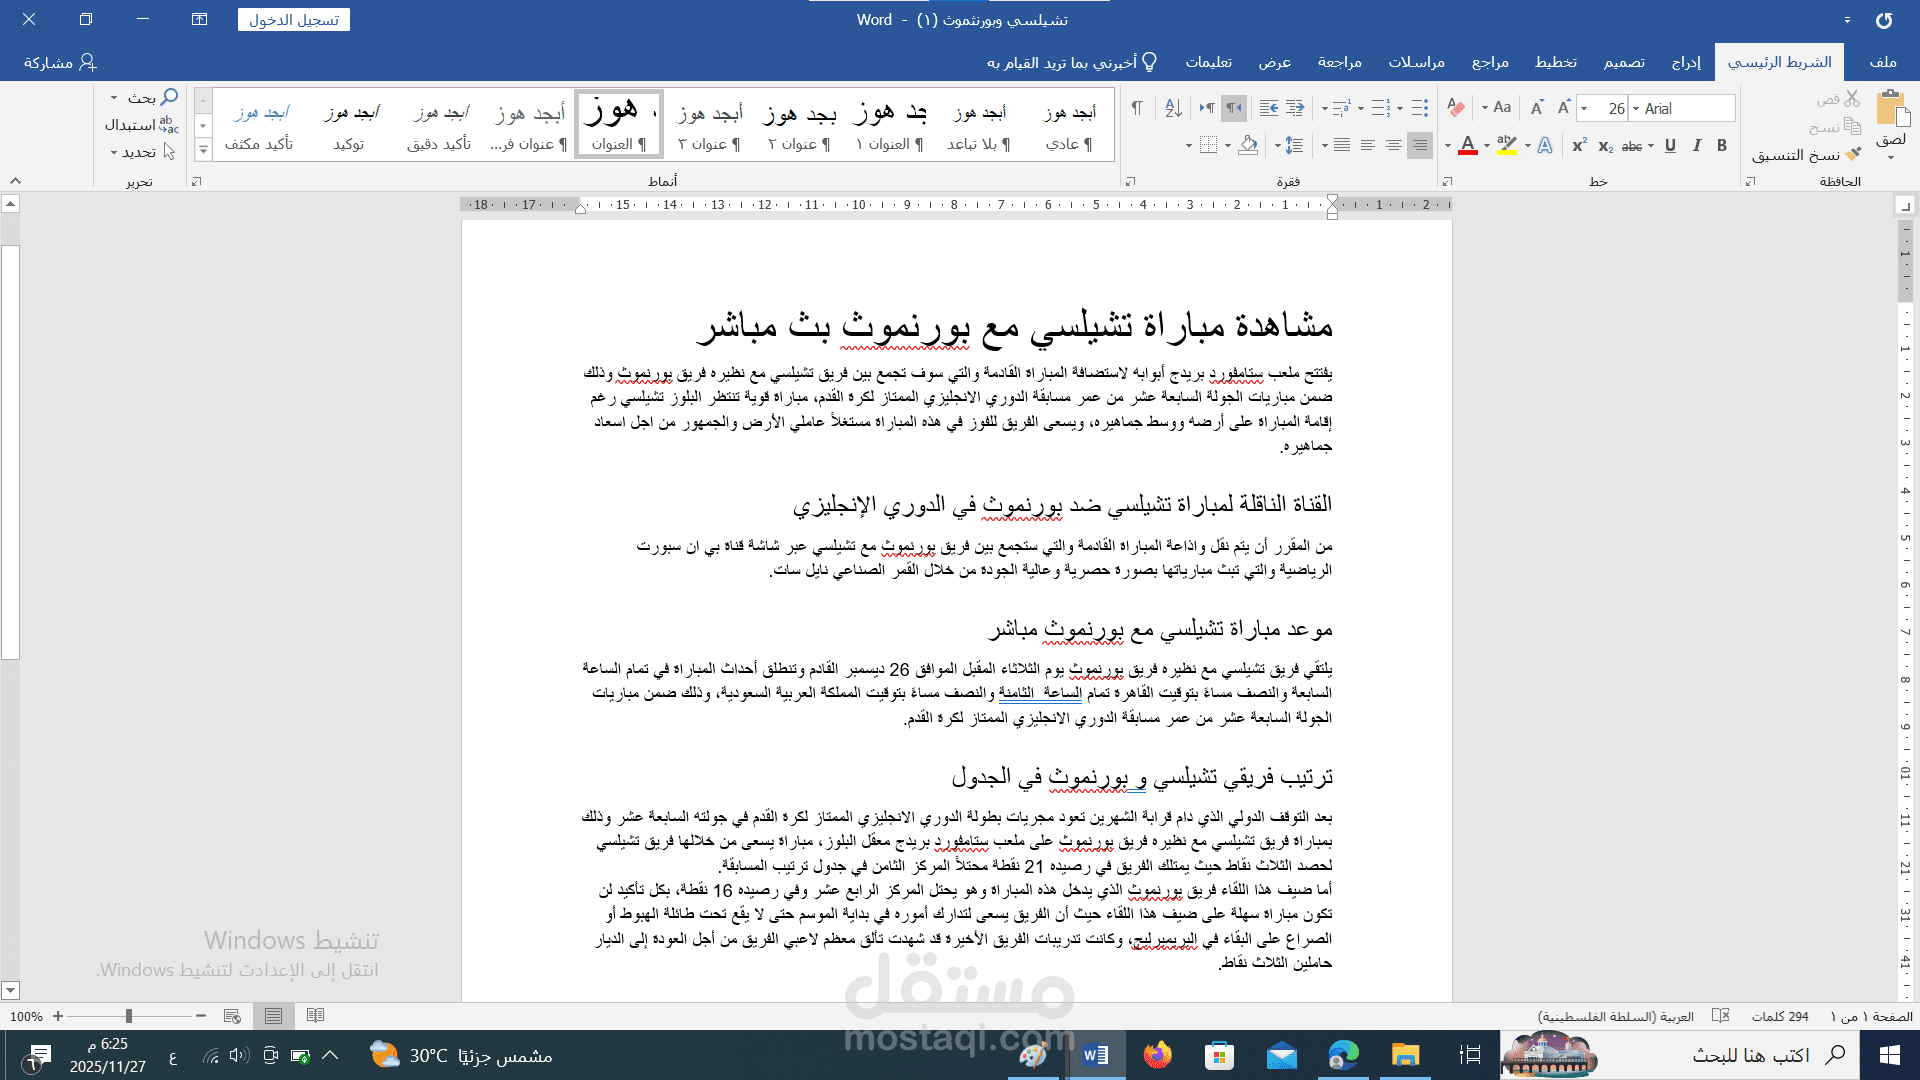Align paragraph text to the left

click(x=1368, y=146)
